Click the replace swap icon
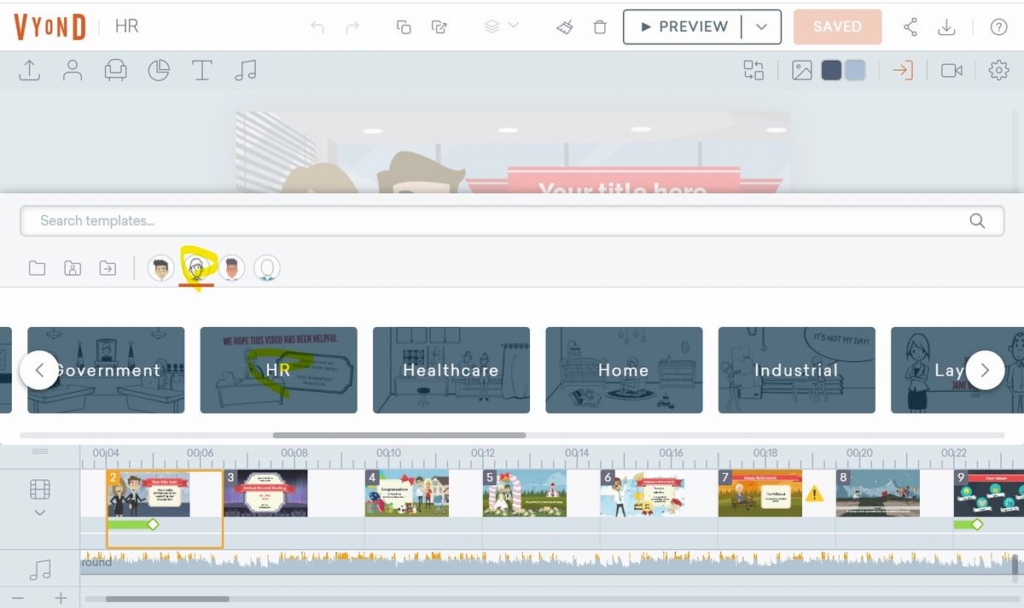Viewport: 1024px width, 608px height. [754, 70]
